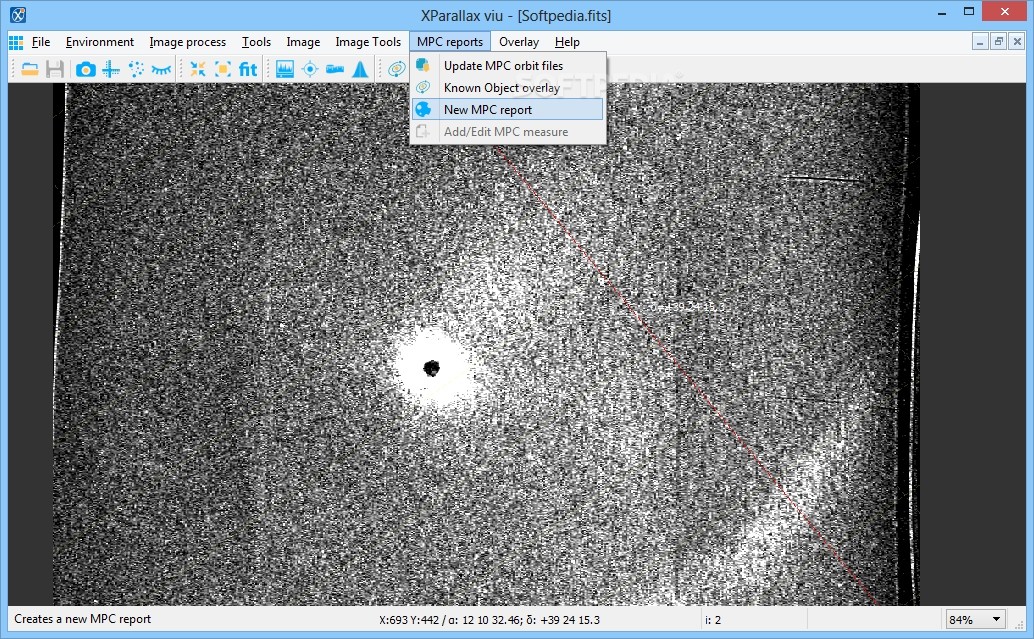Close the Softpedia.fits document window

(1017, 42)
